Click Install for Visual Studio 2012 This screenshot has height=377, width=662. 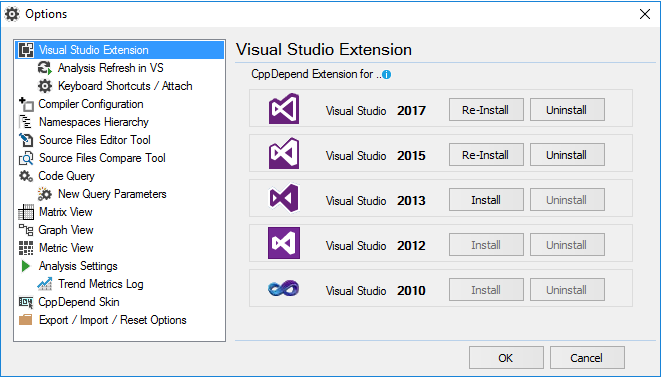point(486,245)
